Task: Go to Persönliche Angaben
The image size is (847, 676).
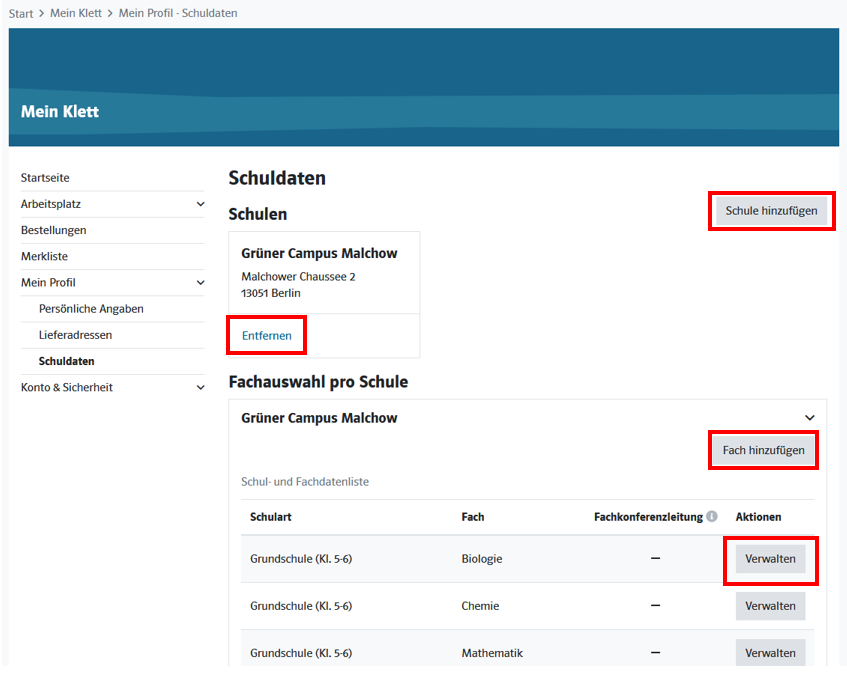Action: (91, 309)
